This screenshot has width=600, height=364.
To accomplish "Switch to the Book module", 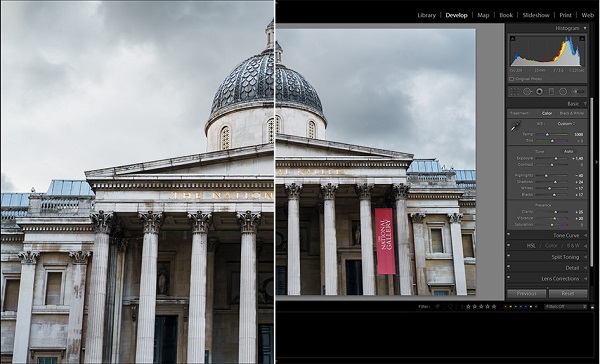I will pos(506,15).
